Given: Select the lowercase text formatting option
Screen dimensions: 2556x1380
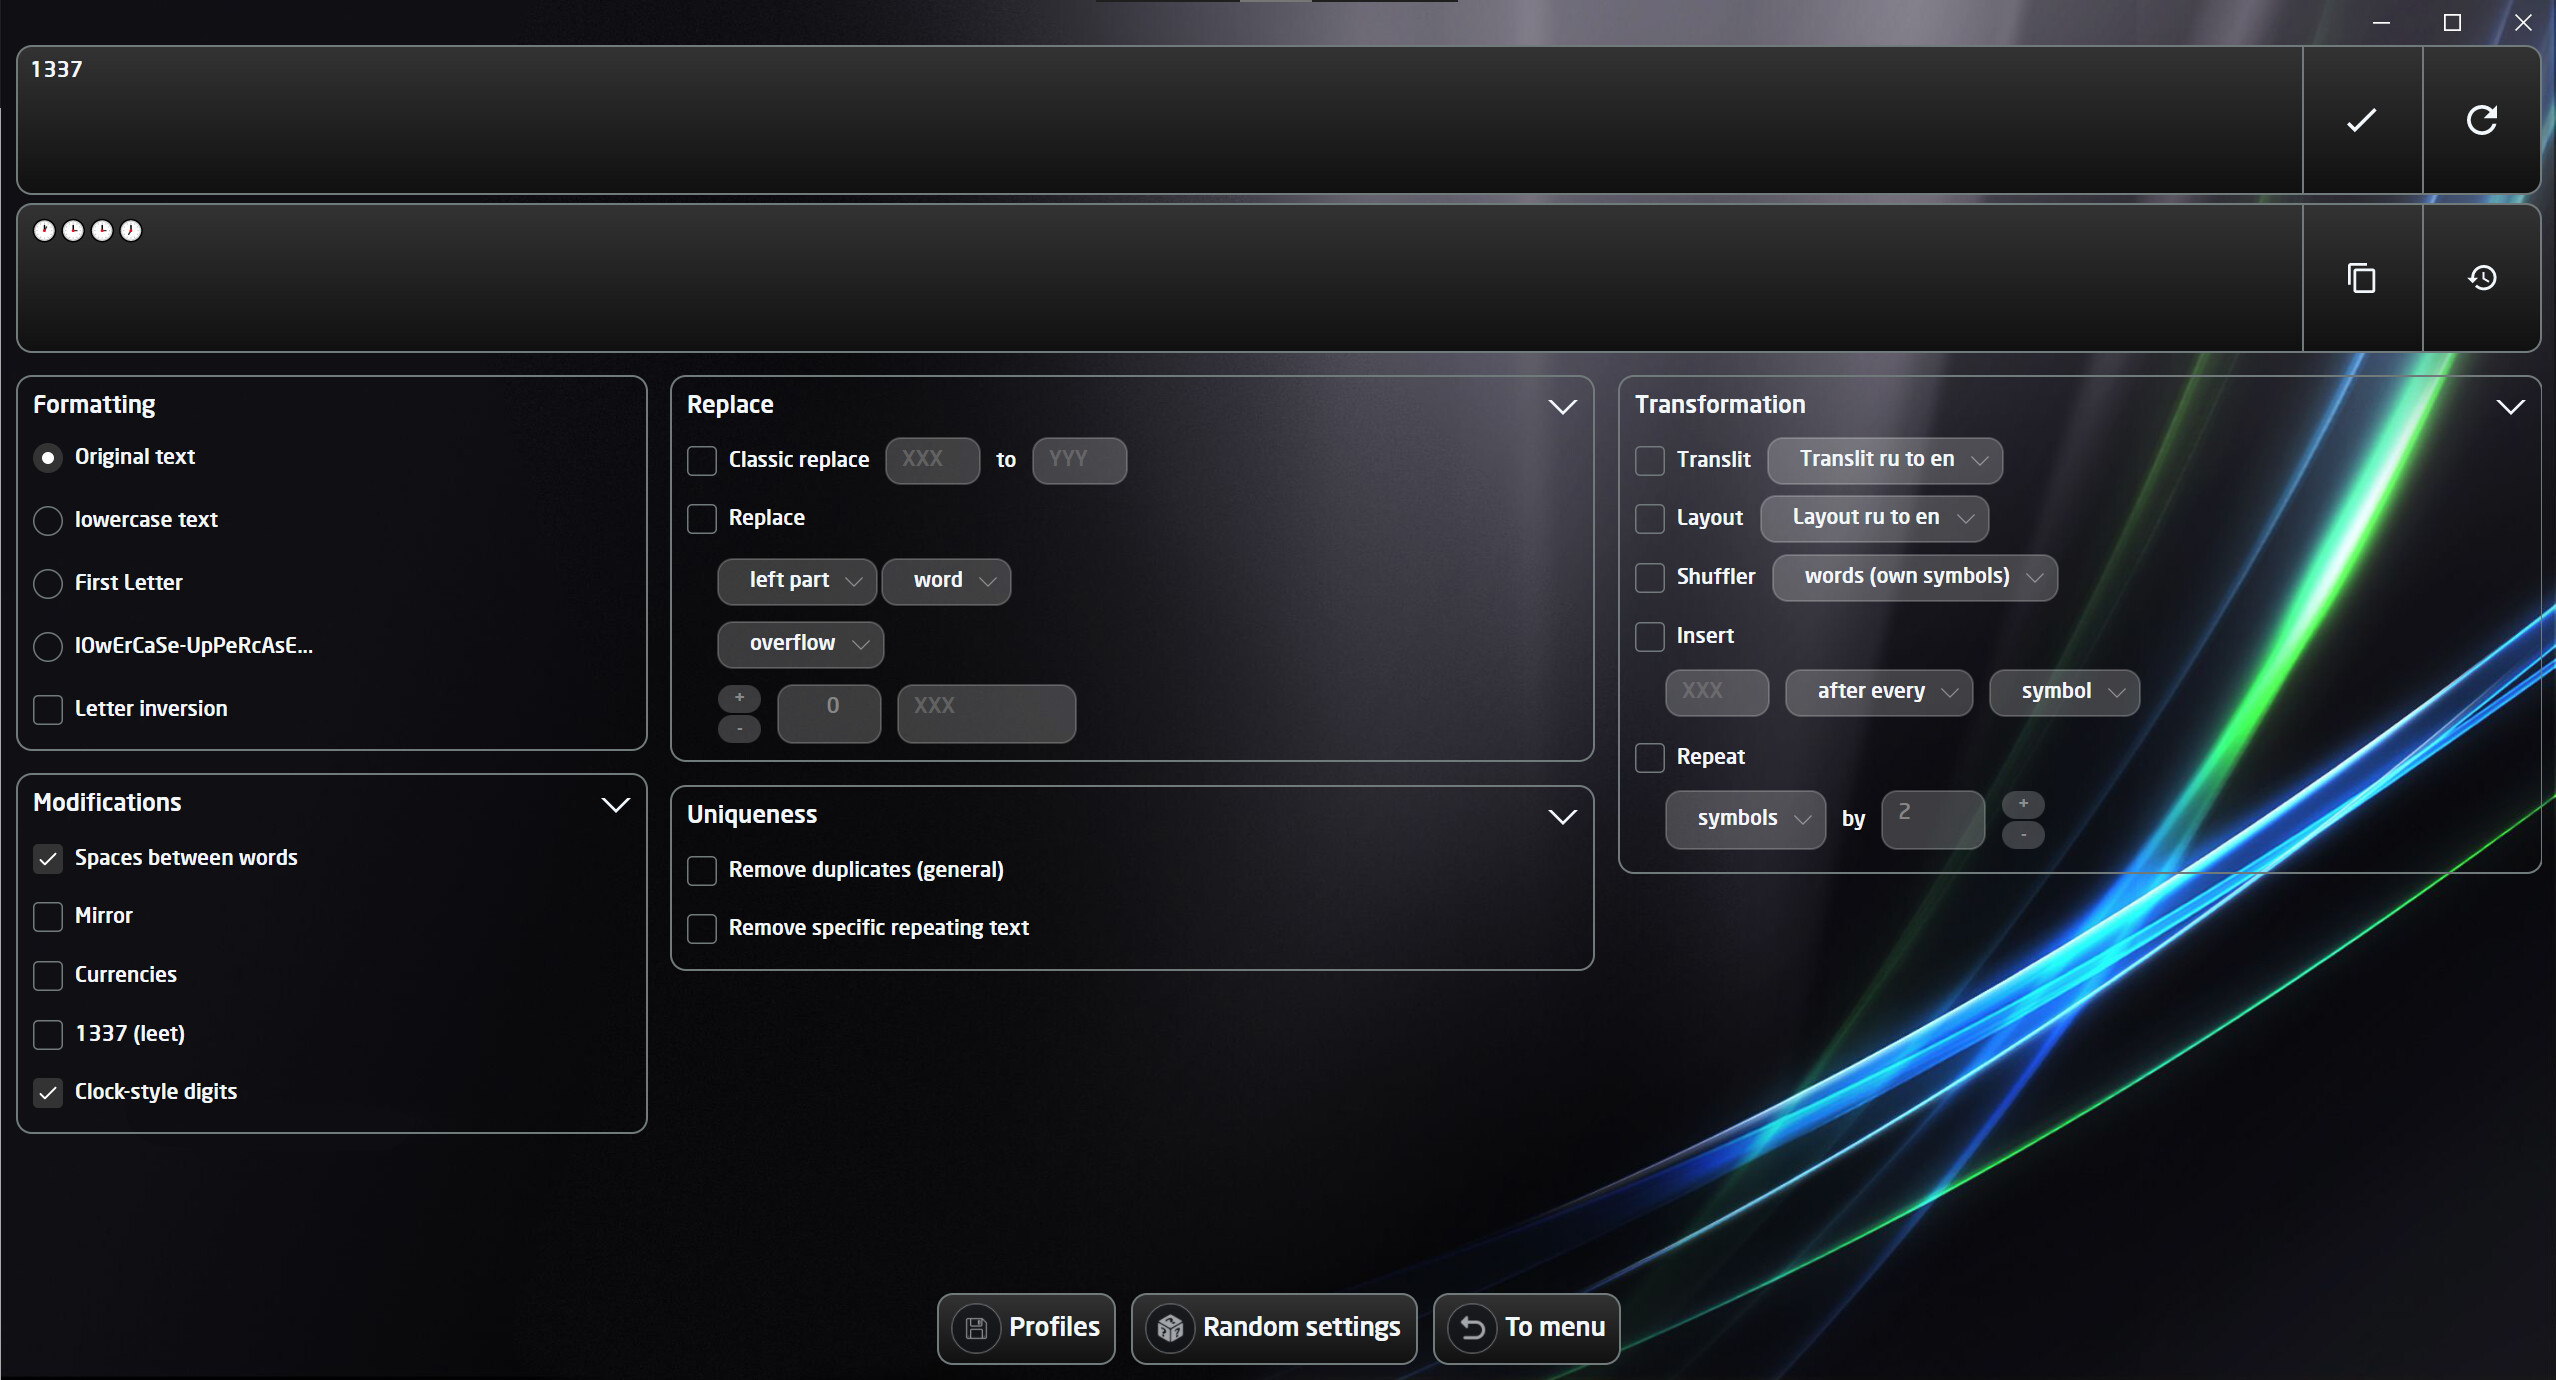Looking at the screenshot, I should [48, 520].
